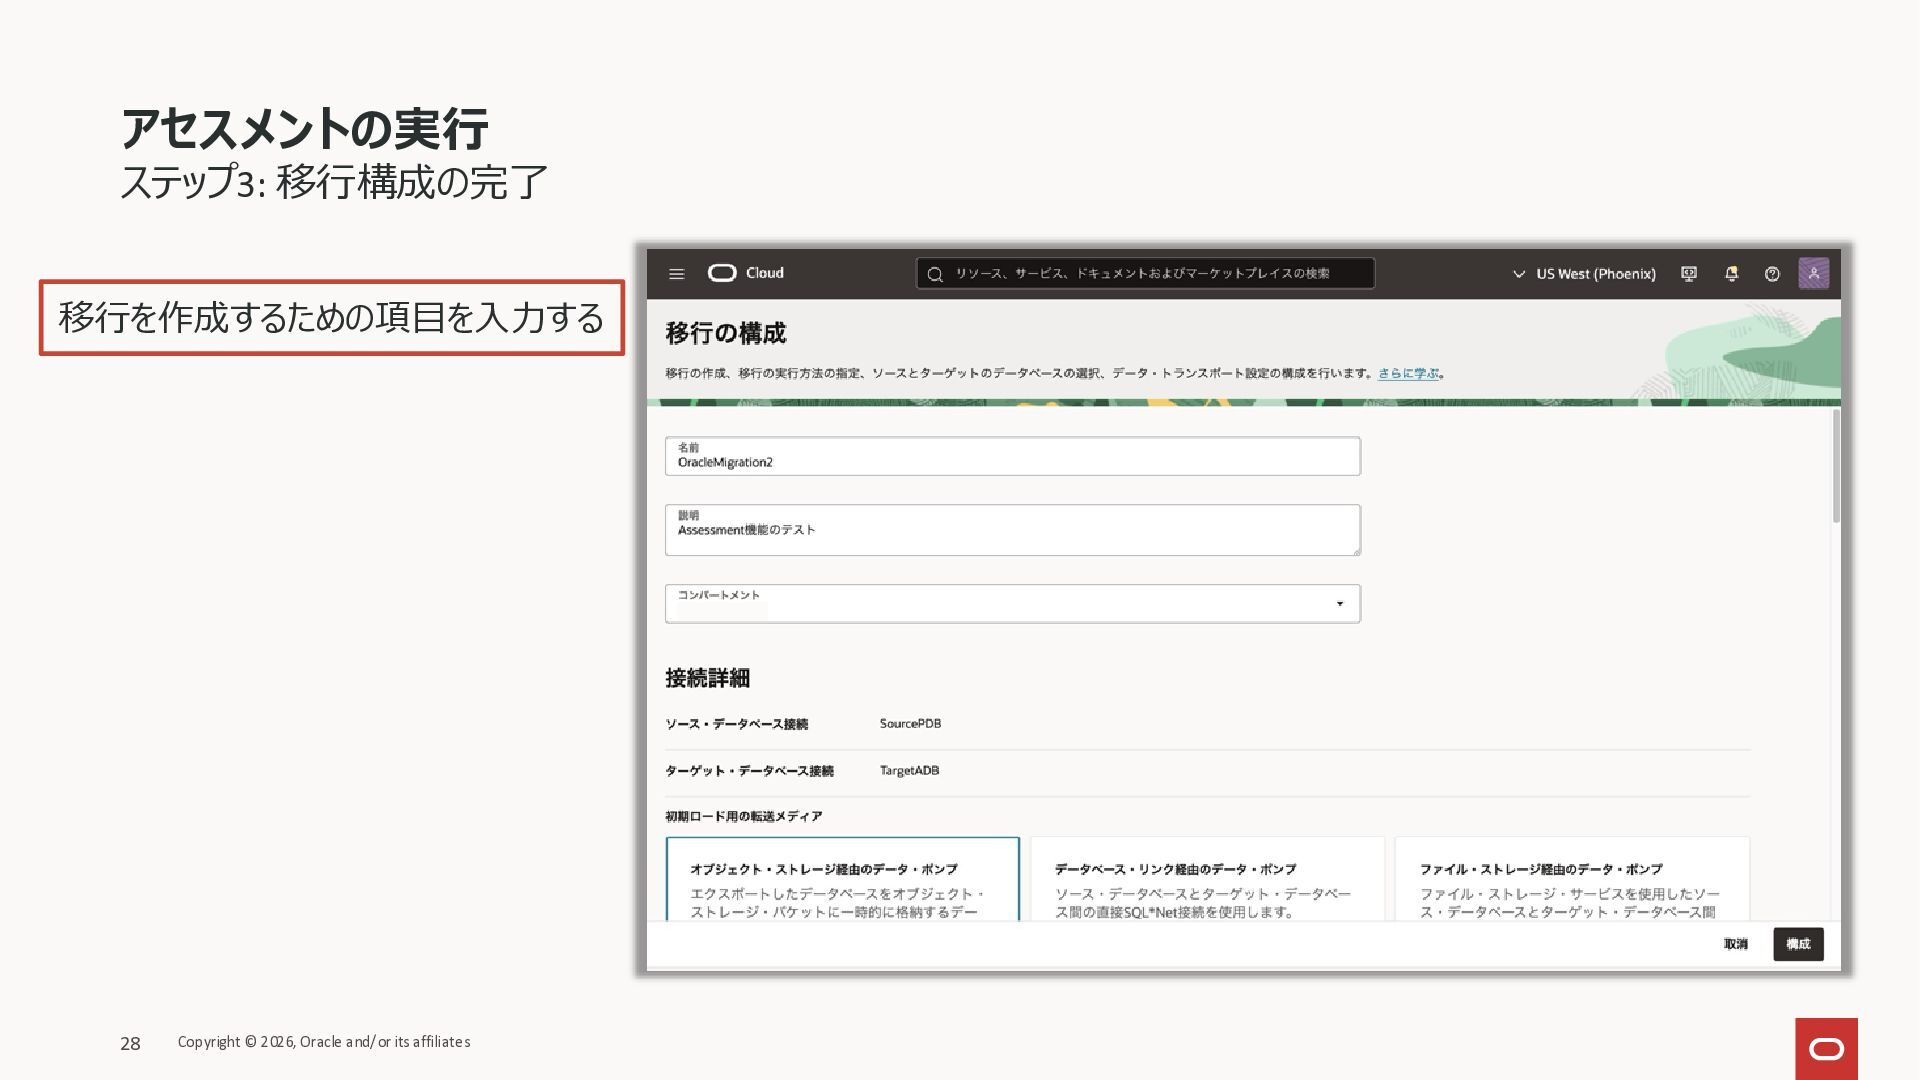Select データベース・リンク経由のデータ・ポンプ option
Viewport: 1920px width, 1080px height.
(x=1207, y=879)
